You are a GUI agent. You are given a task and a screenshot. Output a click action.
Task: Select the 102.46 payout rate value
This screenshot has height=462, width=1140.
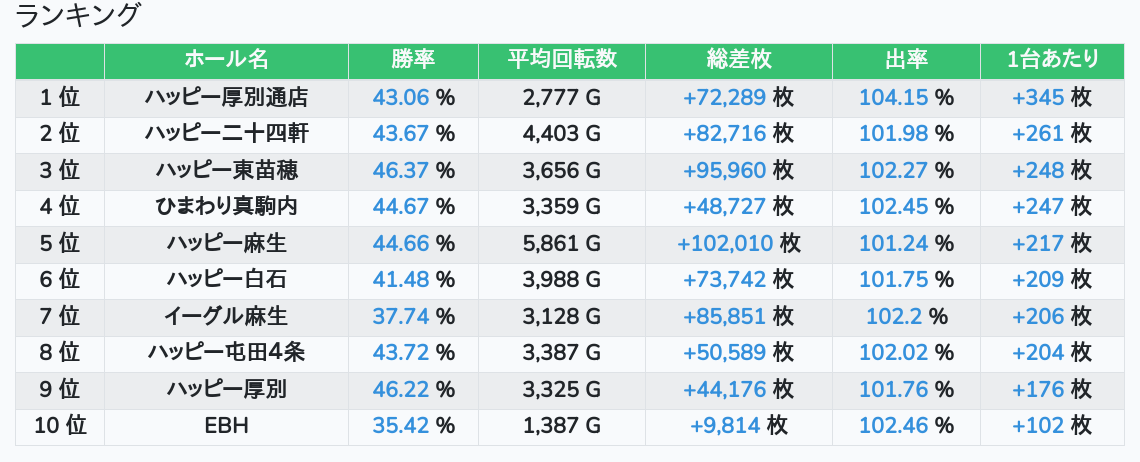(895, 426)
